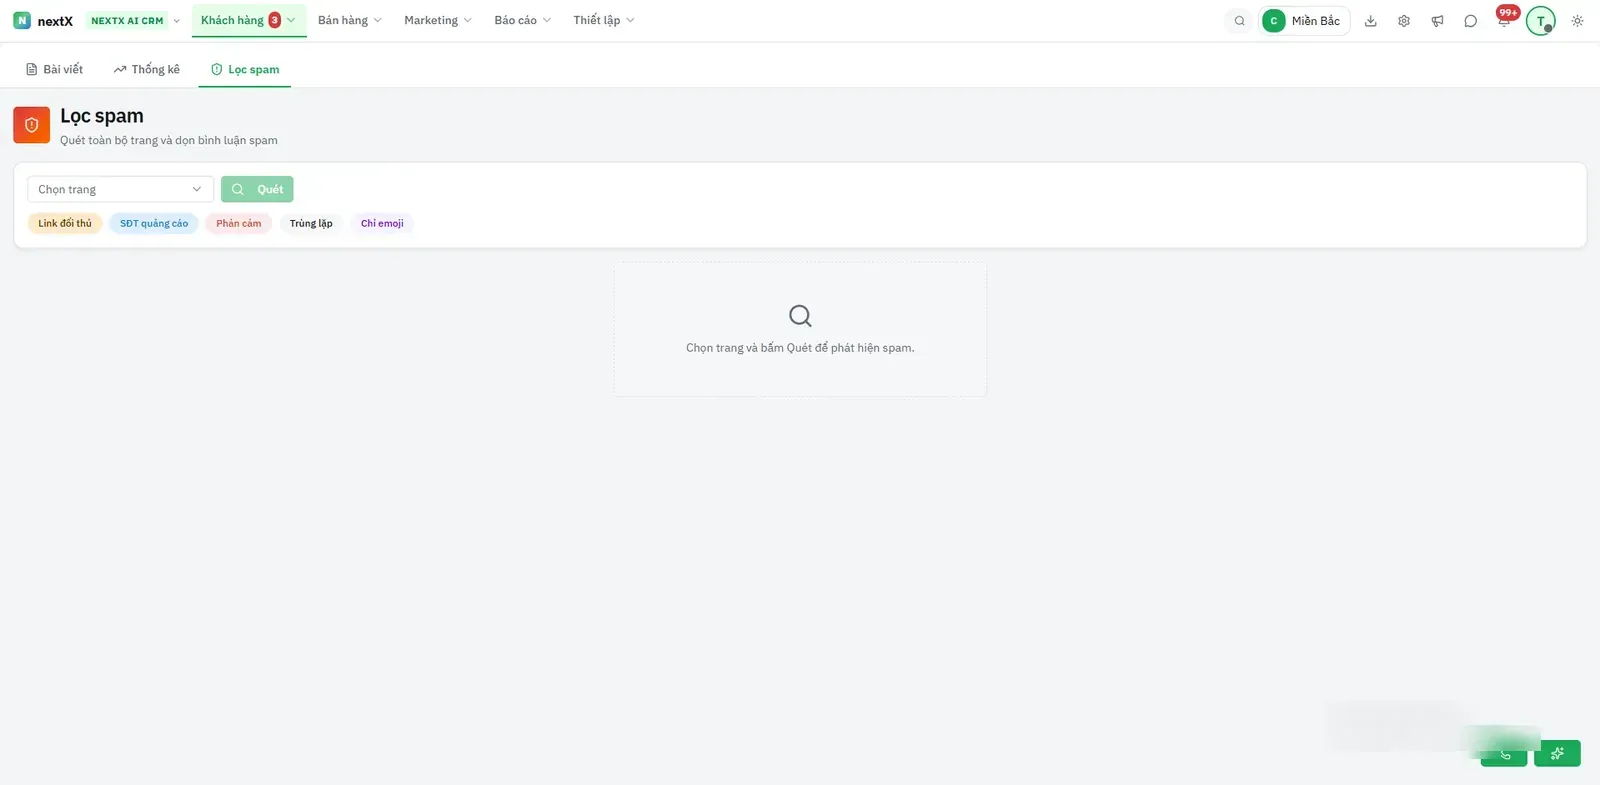The width and height of the screenshot is (1600, 785).
Task: Open the chat bubble icon
Action: (x=1470, y=21)
